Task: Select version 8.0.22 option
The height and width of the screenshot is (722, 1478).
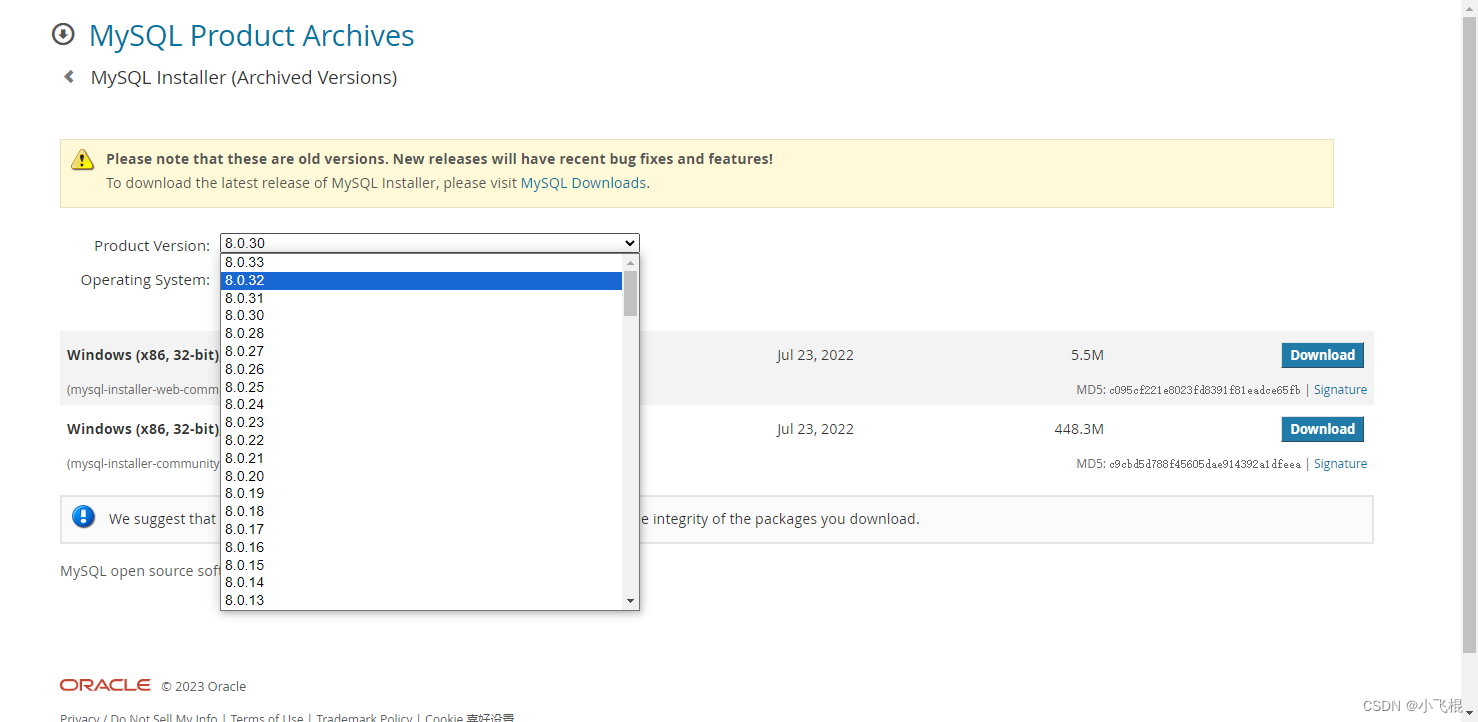Action: pyautogui.click(x=421, y=440)
